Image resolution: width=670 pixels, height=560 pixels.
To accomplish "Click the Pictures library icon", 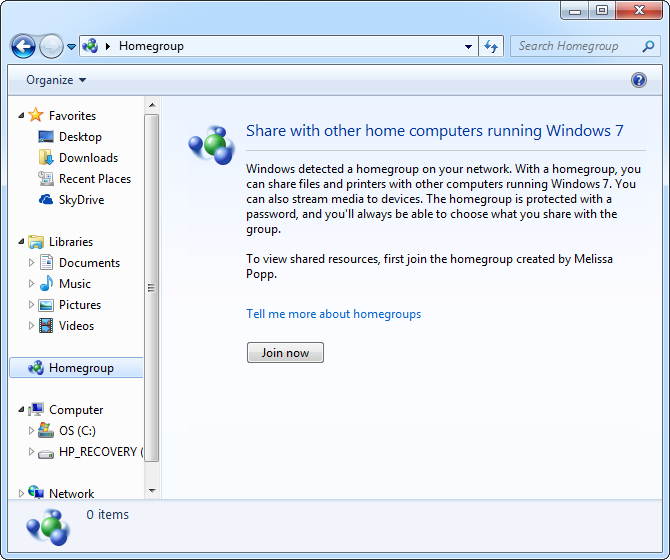I will [x=46, y=305].
